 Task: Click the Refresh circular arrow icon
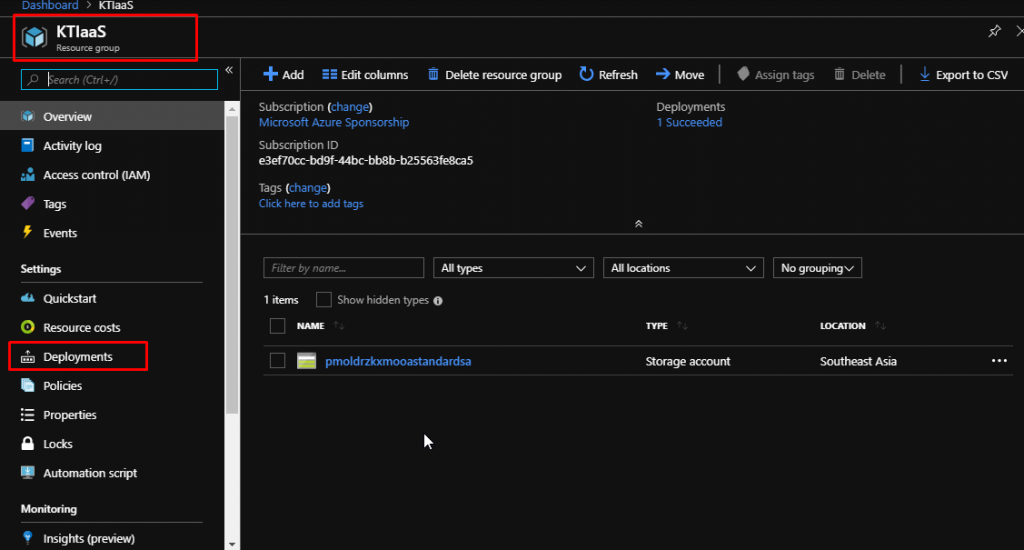point(586,74)
